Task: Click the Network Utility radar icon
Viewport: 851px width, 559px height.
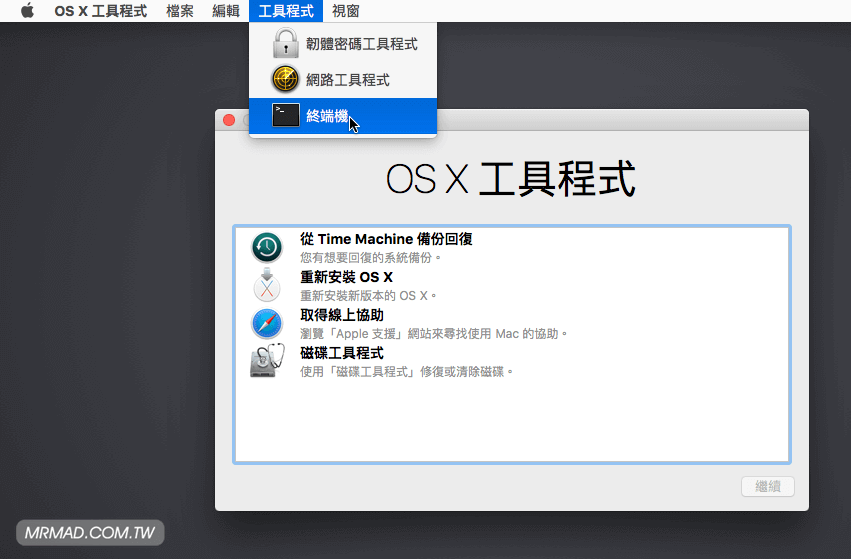Action: click(286, 80)
